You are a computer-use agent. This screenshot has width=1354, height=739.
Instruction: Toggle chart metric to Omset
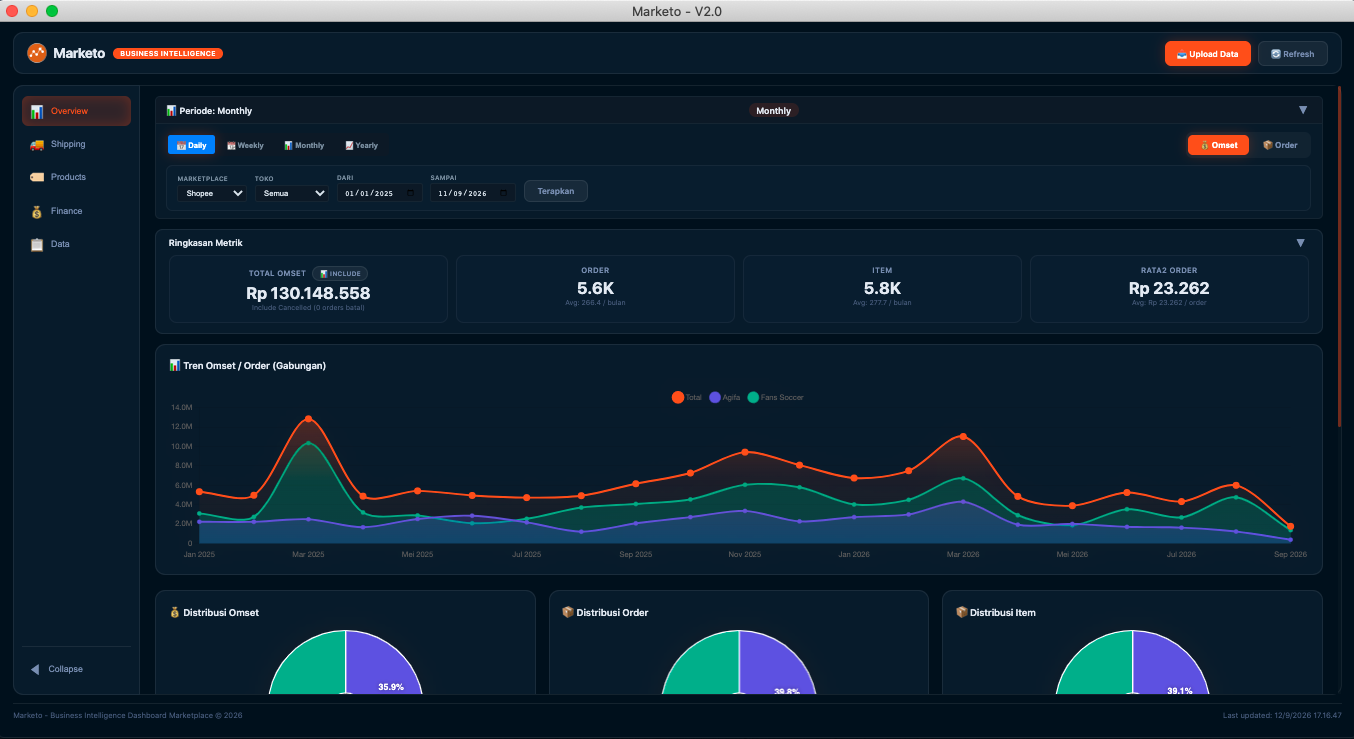coord(1218,145)
